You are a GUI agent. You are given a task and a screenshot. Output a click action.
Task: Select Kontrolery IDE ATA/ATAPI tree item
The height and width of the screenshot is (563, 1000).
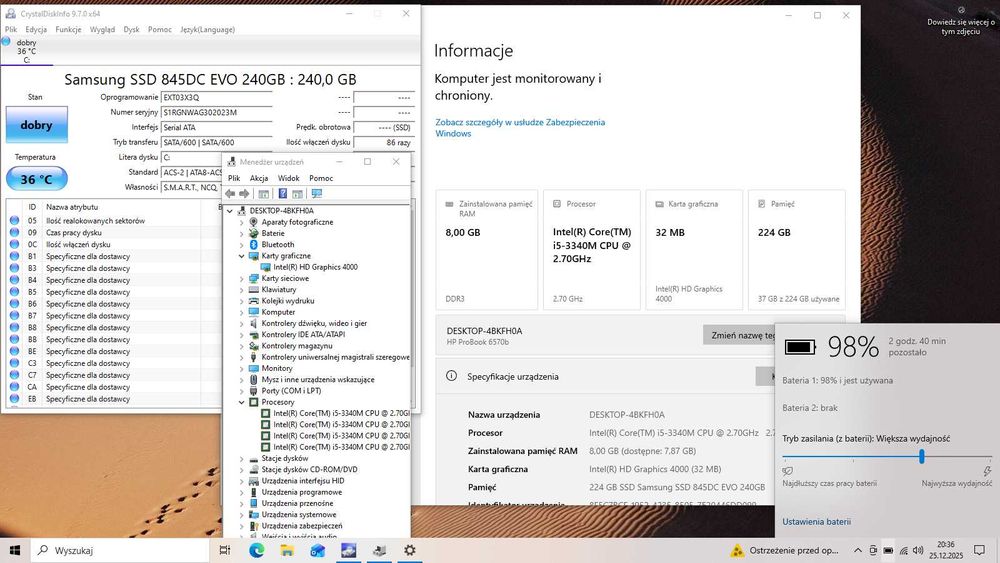[303, 335]
